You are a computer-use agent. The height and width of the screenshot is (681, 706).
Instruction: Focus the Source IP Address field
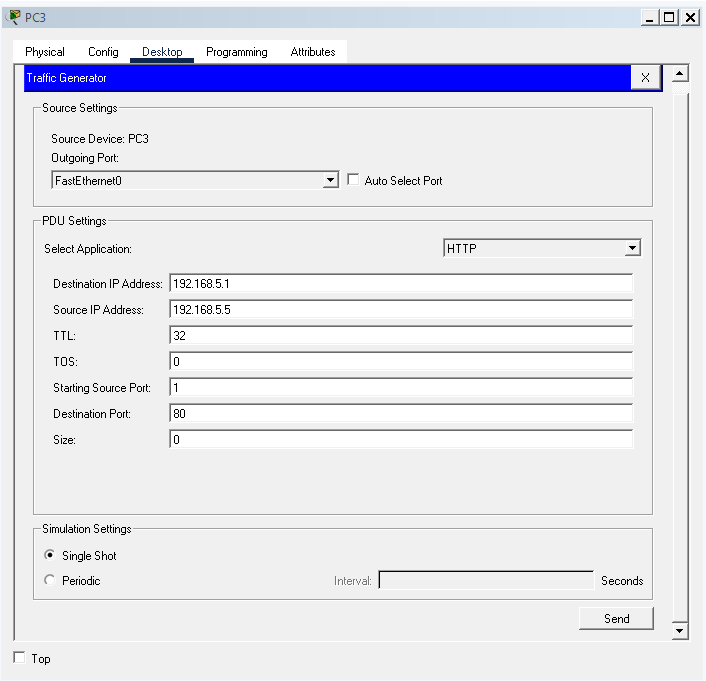tap(400, 310)
